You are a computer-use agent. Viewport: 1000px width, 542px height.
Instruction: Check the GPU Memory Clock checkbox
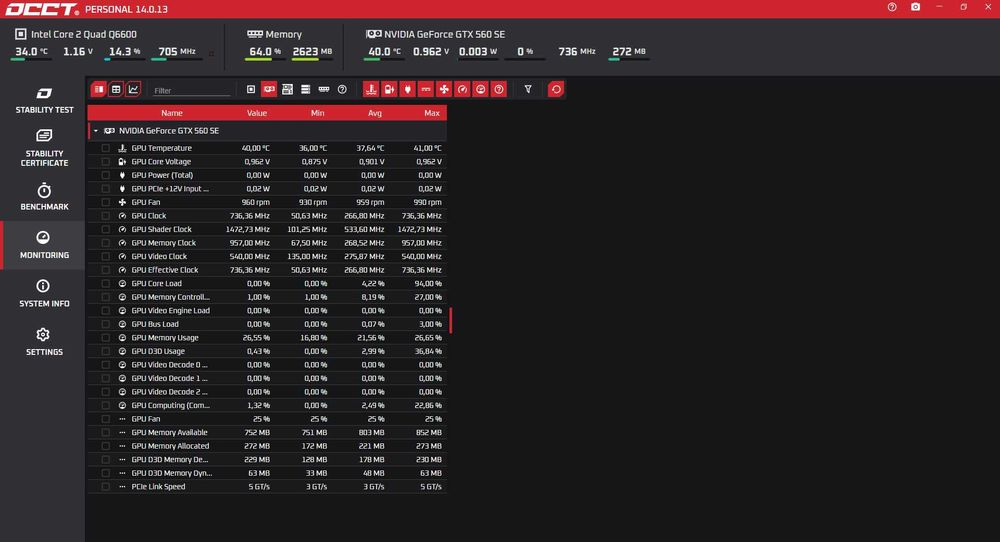coord(105,243)
